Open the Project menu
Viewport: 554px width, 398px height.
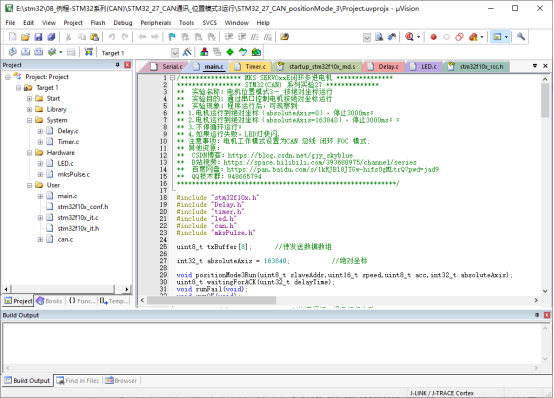(x=73, y=23)
